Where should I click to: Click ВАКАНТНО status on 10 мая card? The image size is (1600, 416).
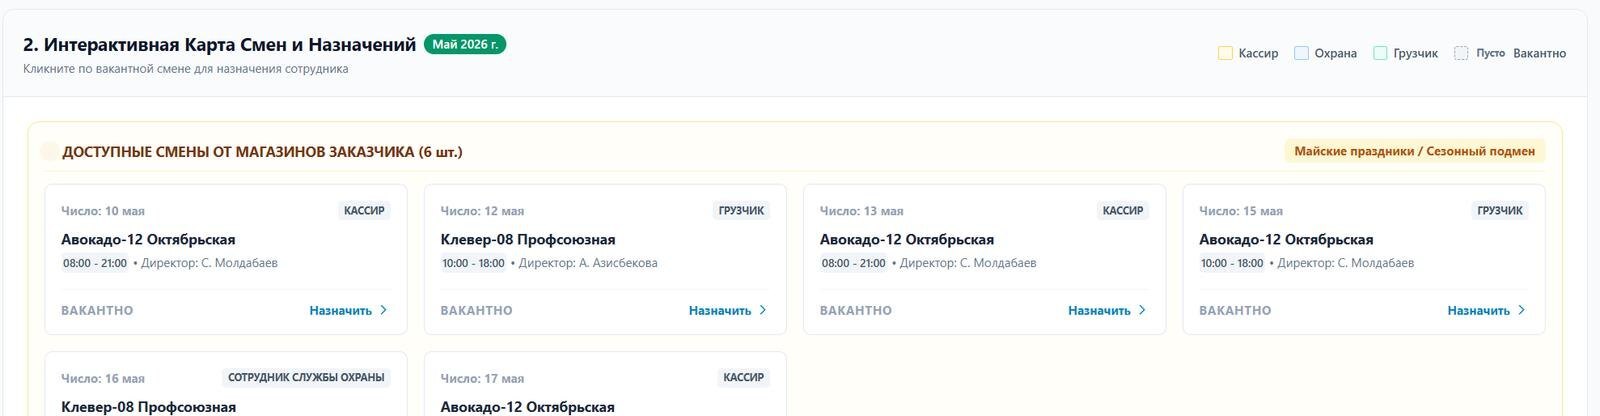(97, 310)
